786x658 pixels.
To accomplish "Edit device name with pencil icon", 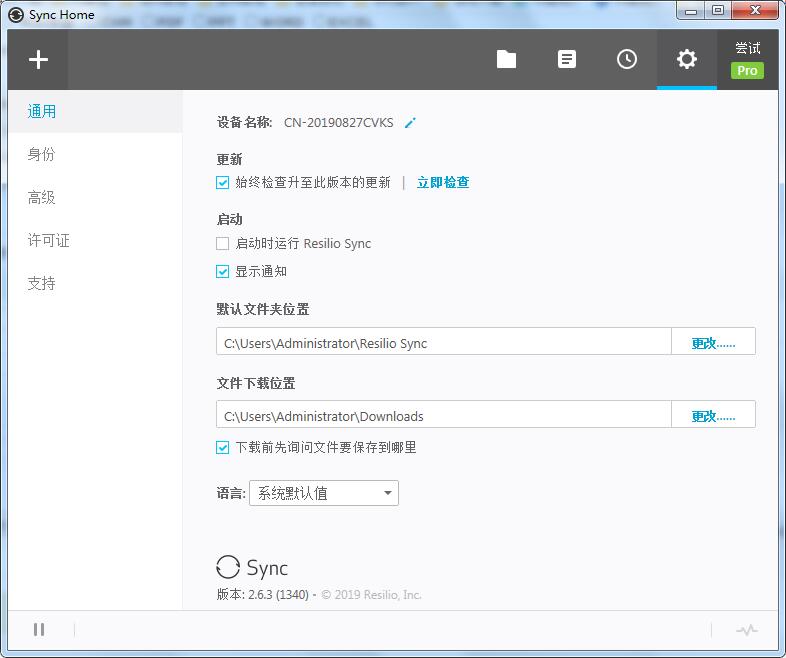I will click(x=410, y=123).
